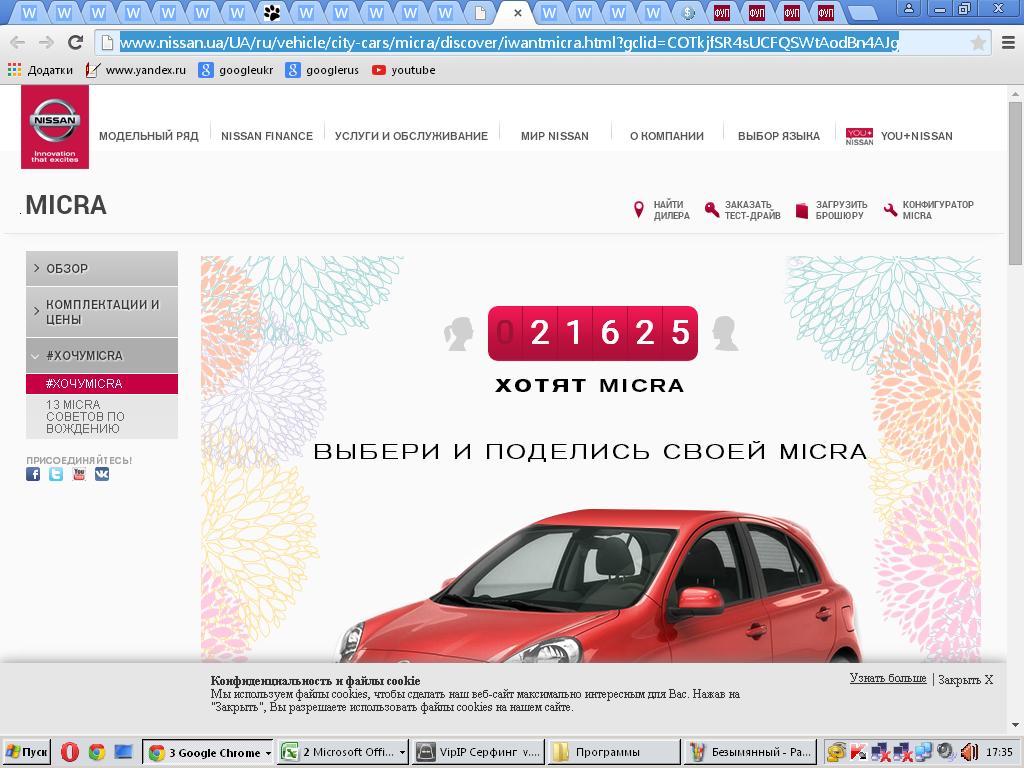Viewport: 1024px width, 768px height.
Task: Click the female silhouette icon beside the counter
Action: 458,334
